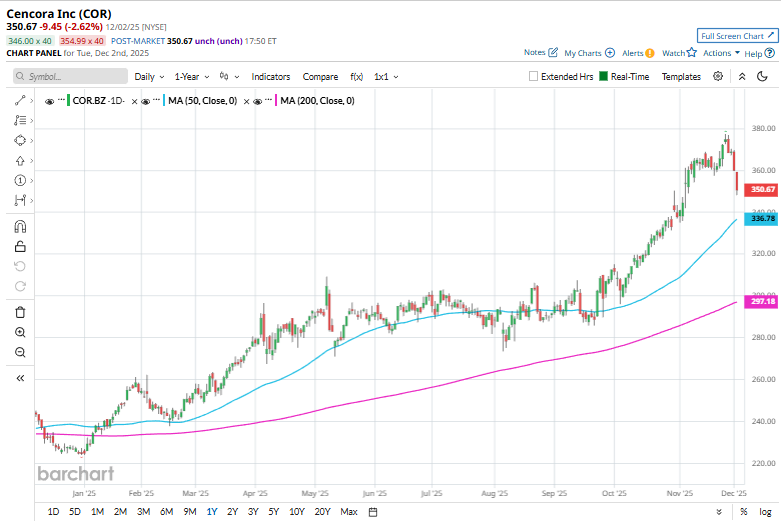Zoom in on the chart
The image size is (781, 526).
click(20, 332)
